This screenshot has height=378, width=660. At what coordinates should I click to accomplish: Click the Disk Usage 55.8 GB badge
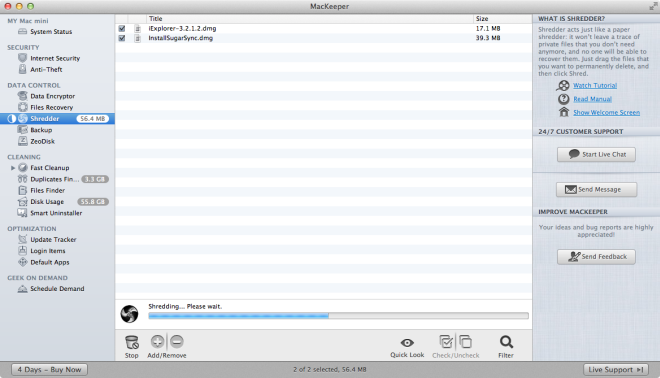click(93, 202)
